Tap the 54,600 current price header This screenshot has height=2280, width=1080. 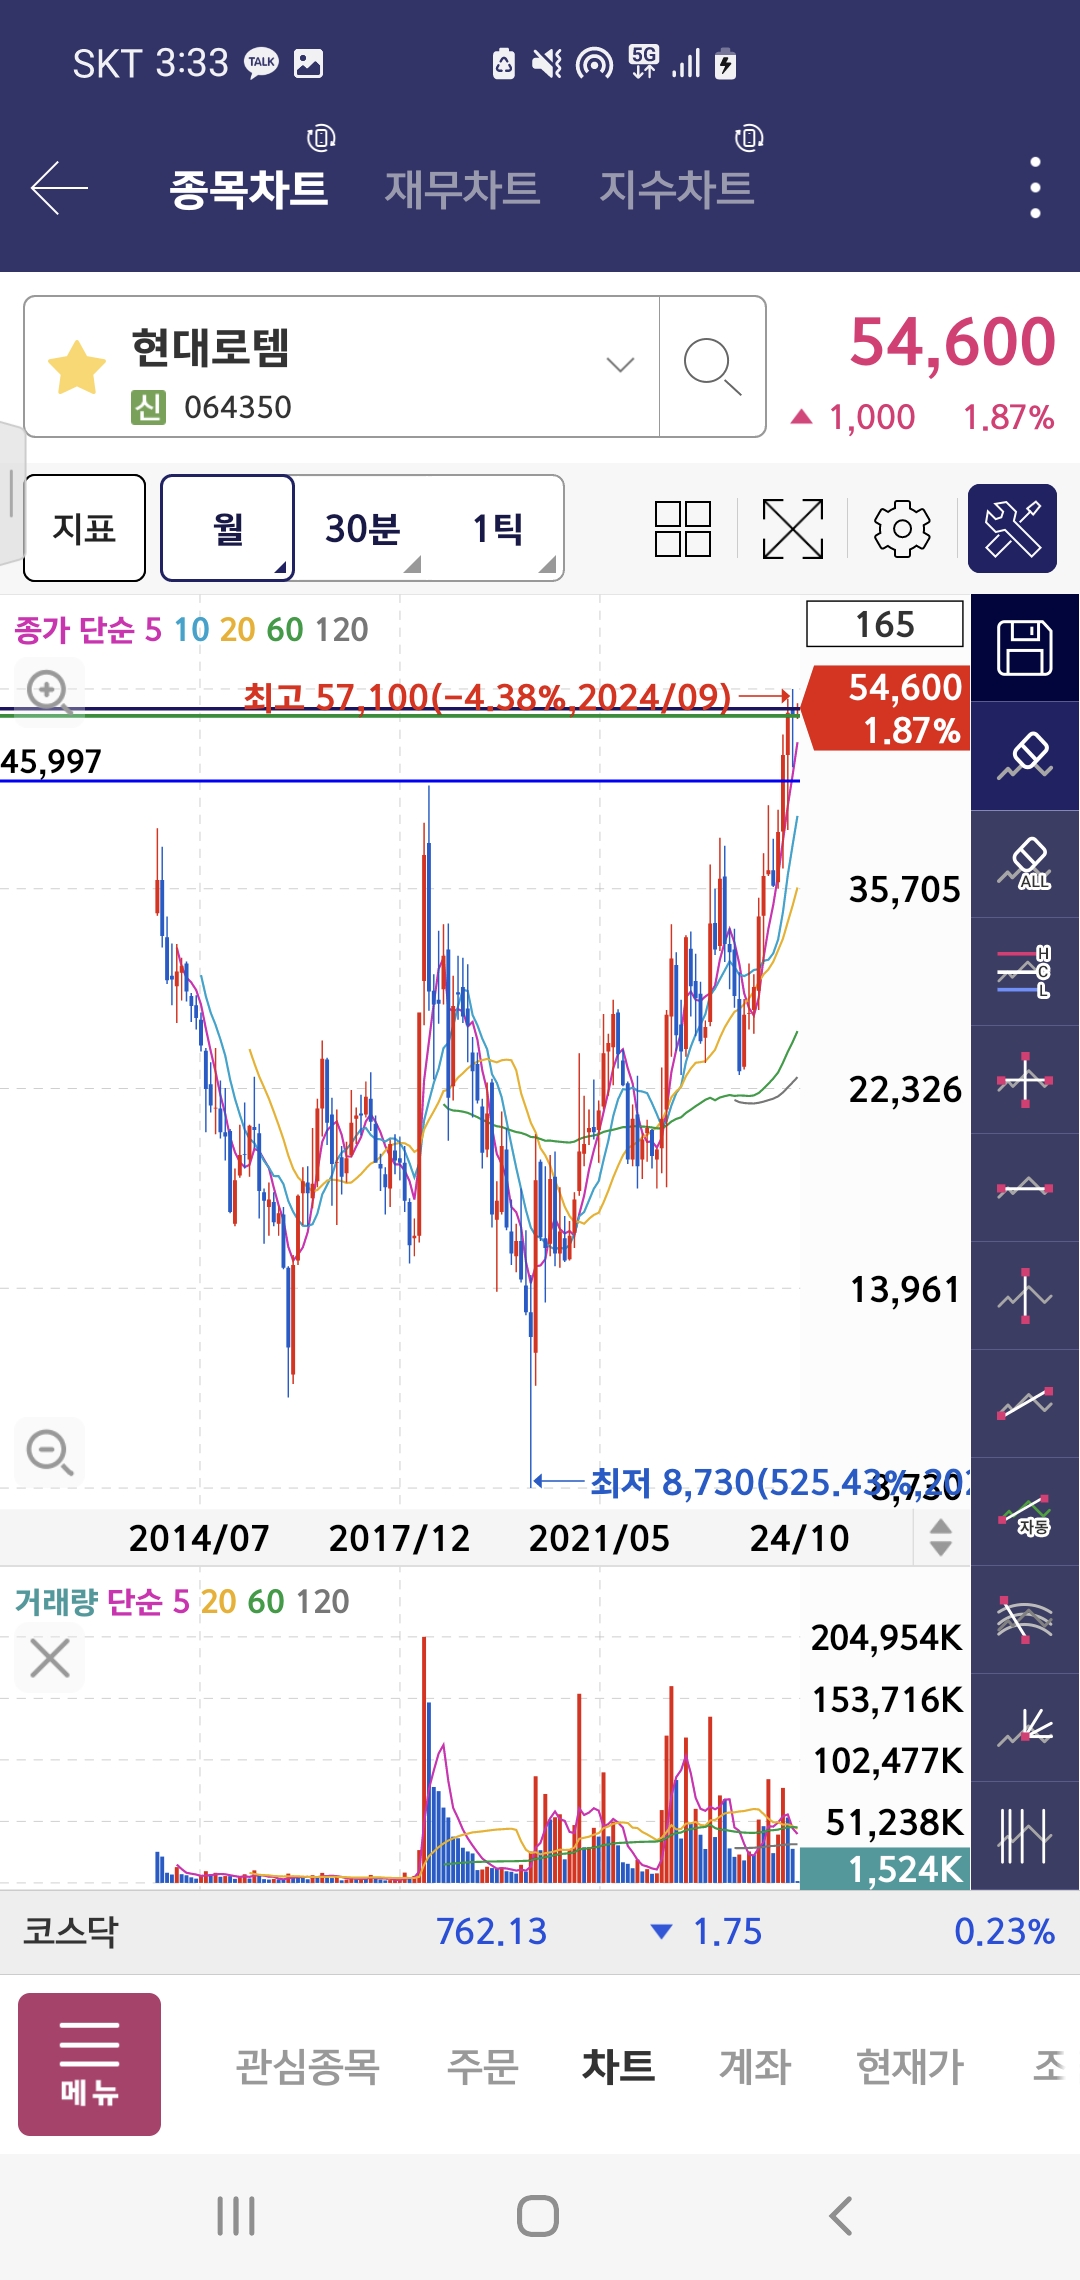[952, 342]
